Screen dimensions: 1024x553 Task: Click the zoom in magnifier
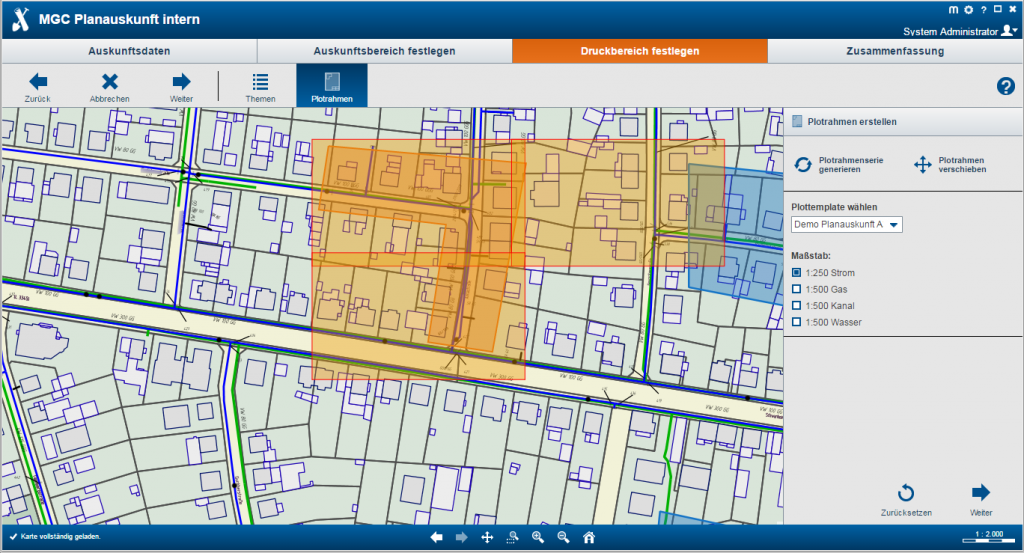pyautogui.click(x=538, y=537)
